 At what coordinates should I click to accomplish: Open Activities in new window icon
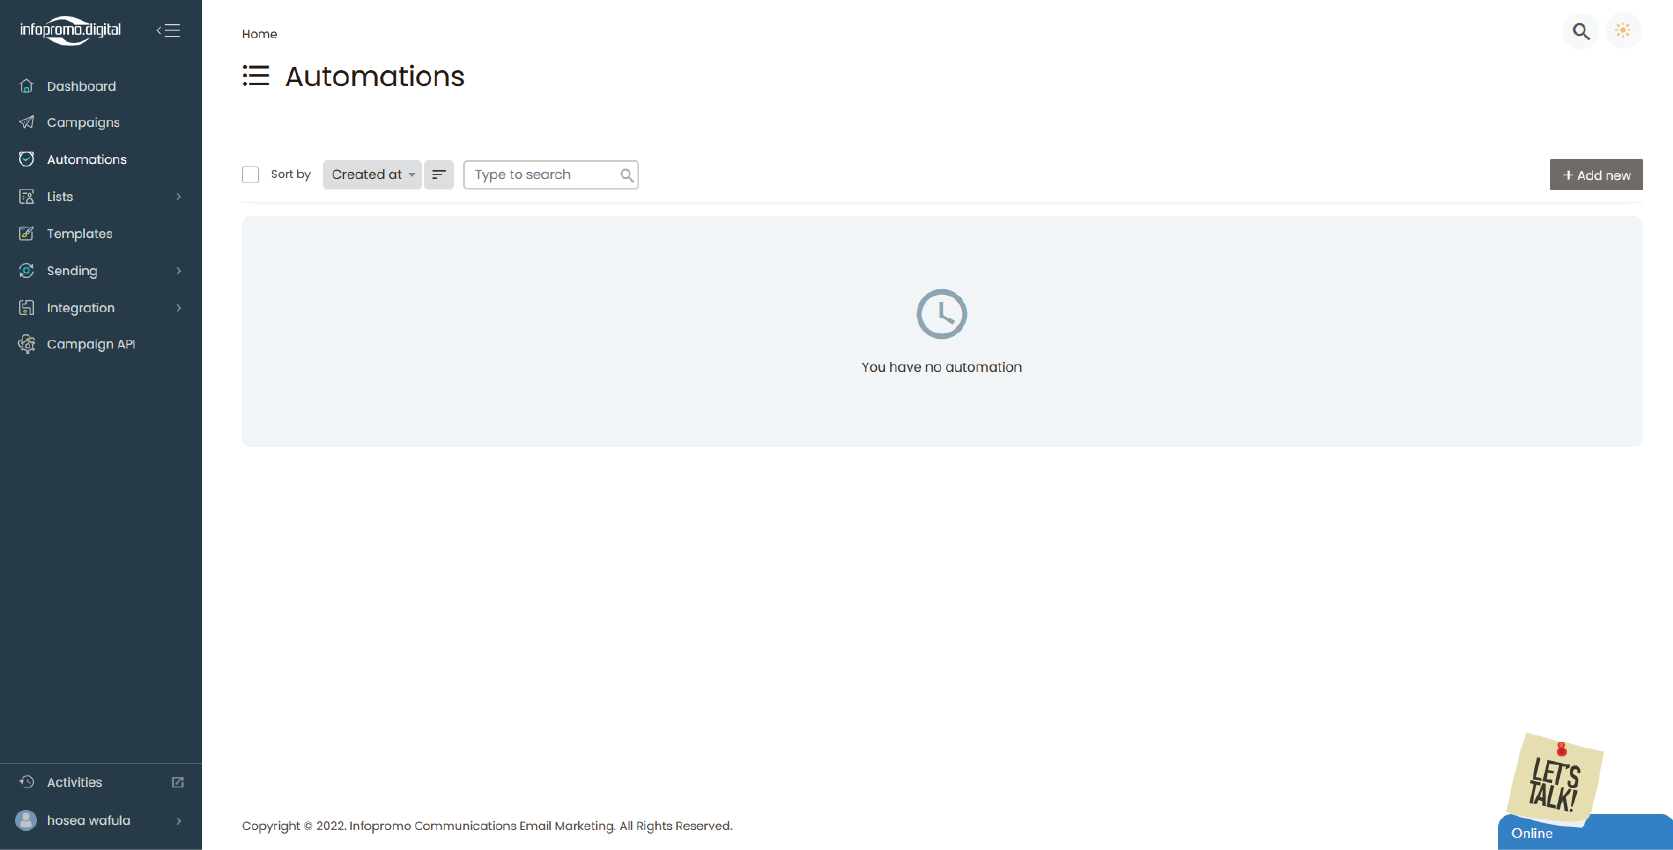coord(178,782)
